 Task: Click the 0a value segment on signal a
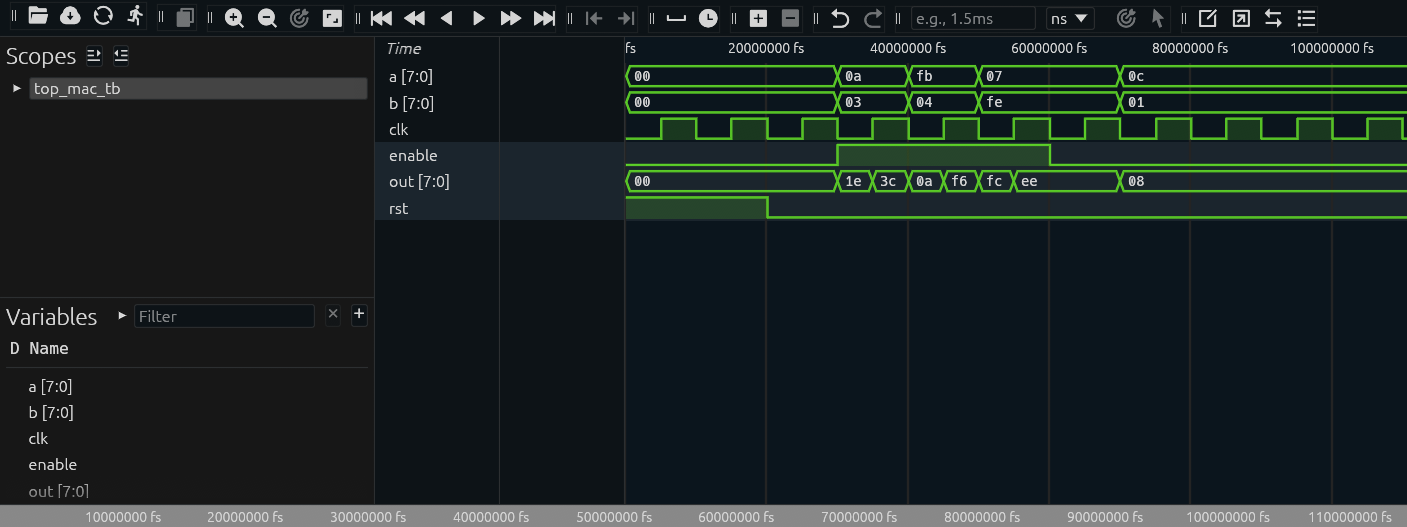[x=872, y=76]
